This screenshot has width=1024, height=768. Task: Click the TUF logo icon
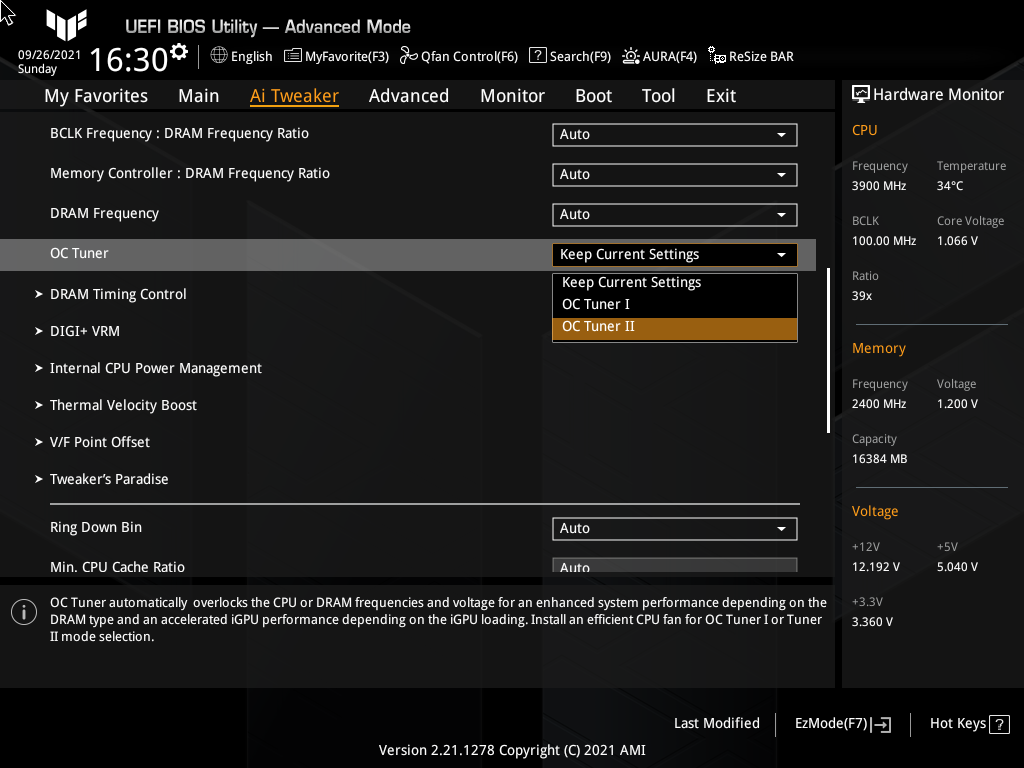coord(66,25)
